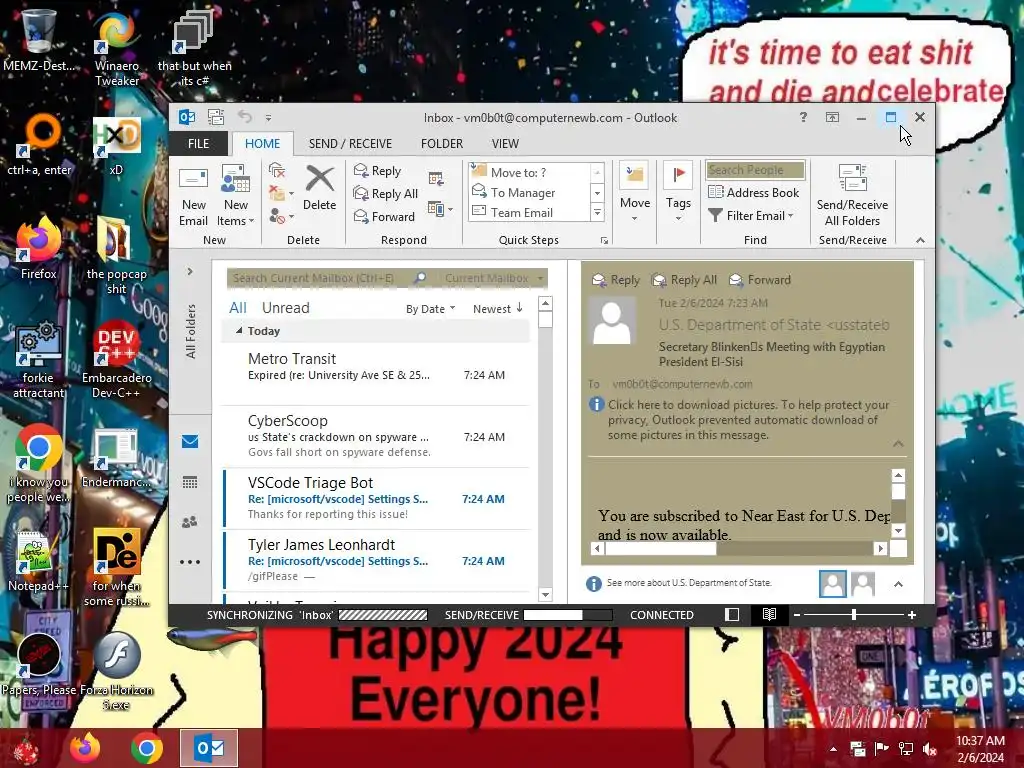Switch to the HOME tab
This screenshot has width=1024, height=768.
(263, 144)
